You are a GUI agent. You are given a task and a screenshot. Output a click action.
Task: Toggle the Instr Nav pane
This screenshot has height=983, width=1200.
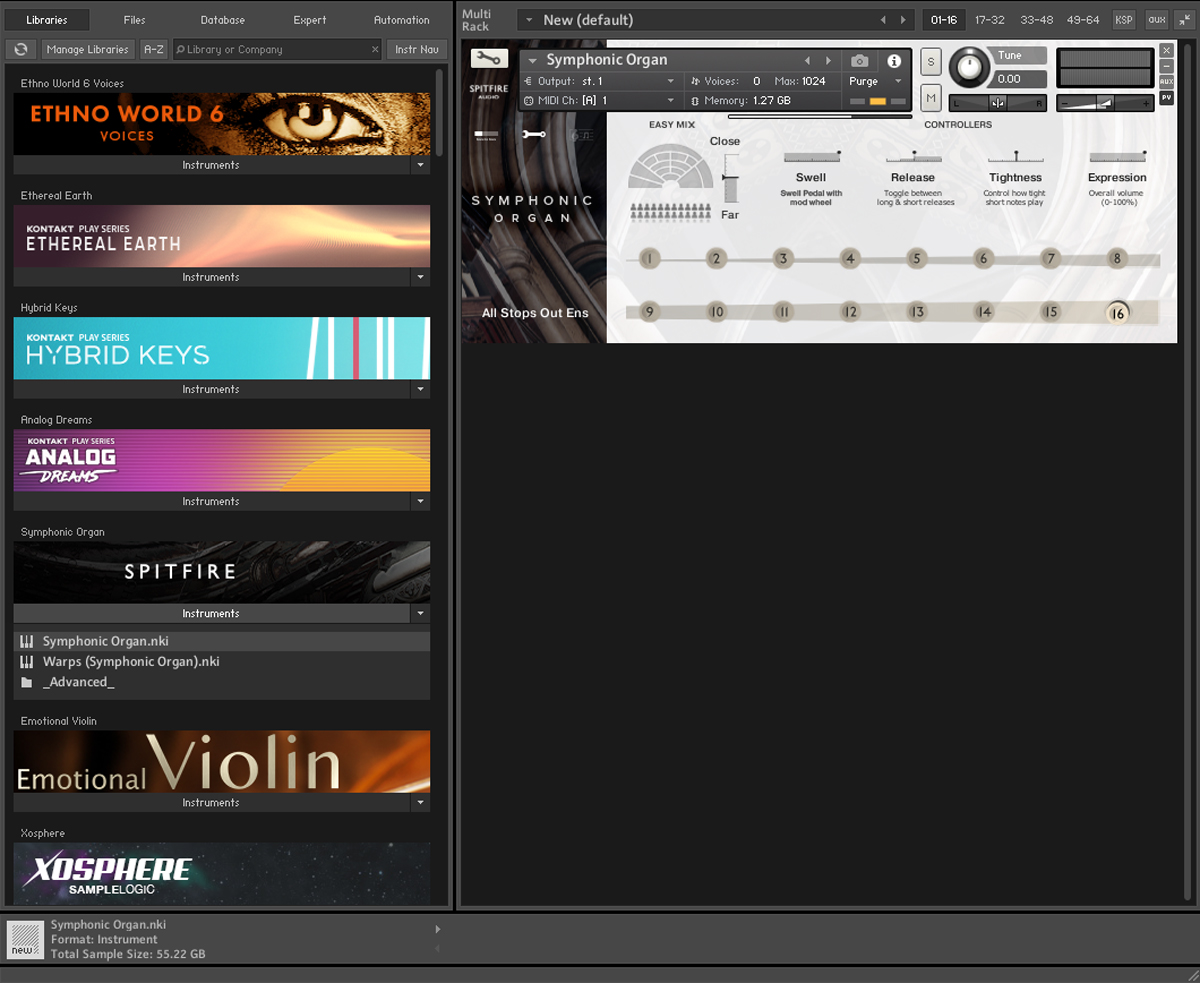tap(417, 49)
